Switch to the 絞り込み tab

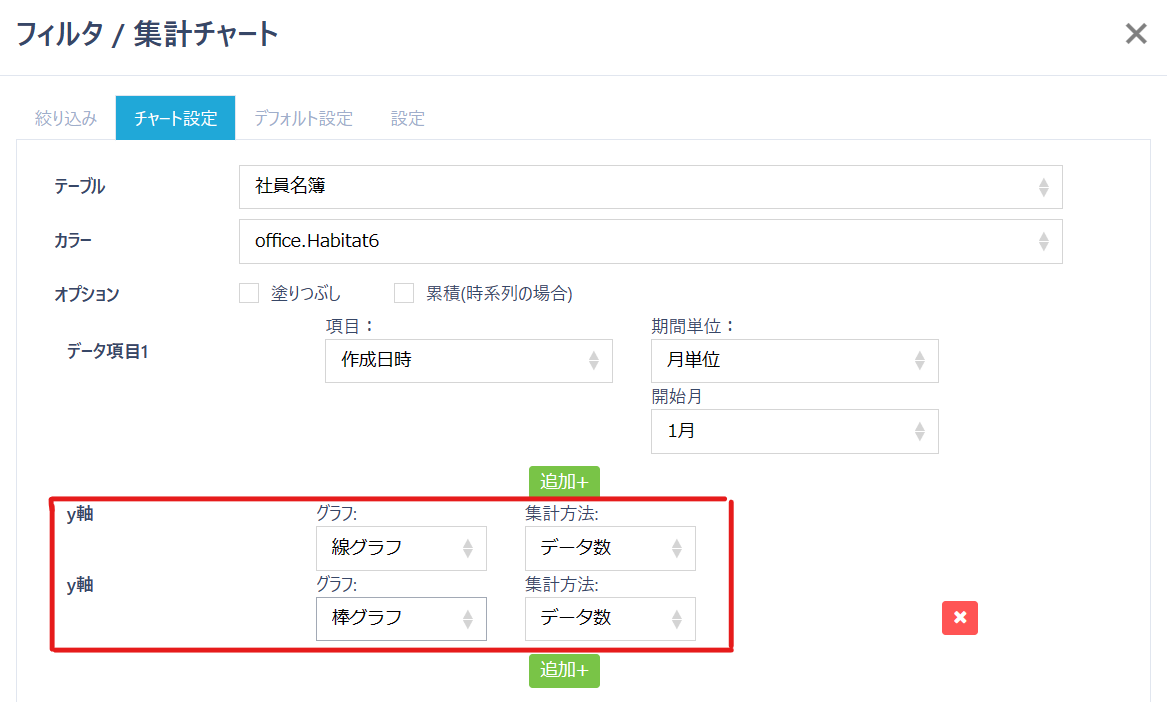click(66, 118)
